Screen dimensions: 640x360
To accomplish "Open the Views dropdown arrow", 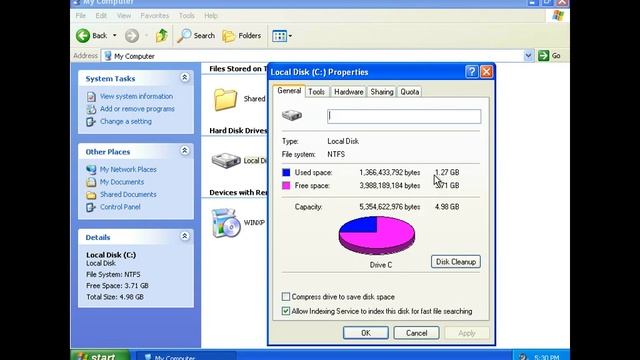I will 290,36.
